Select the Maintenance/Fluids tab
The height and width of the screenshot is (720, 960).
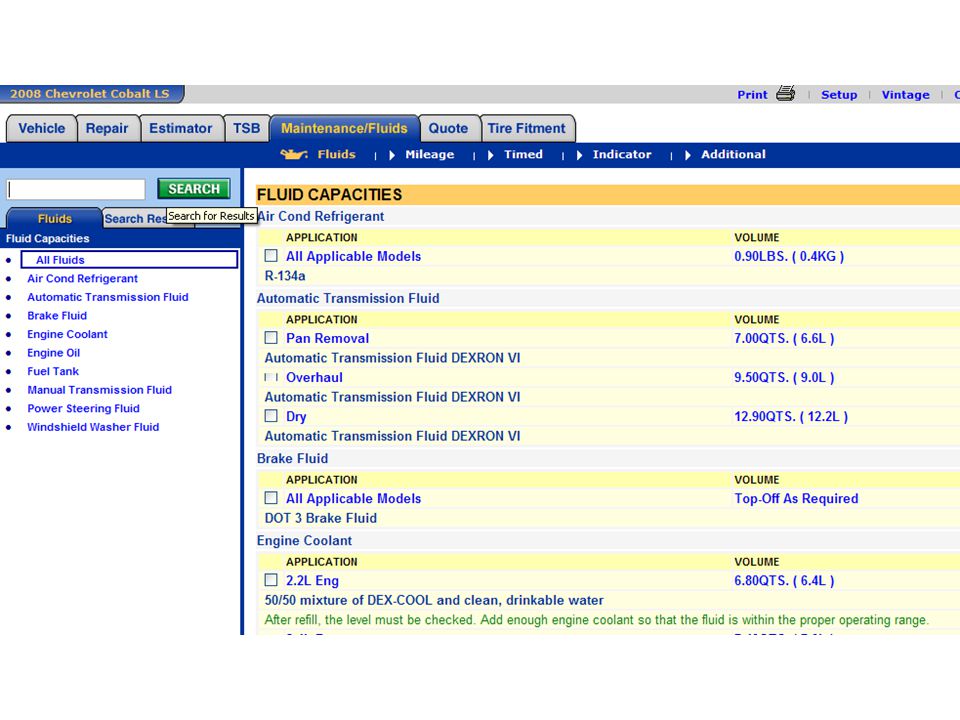344,129
